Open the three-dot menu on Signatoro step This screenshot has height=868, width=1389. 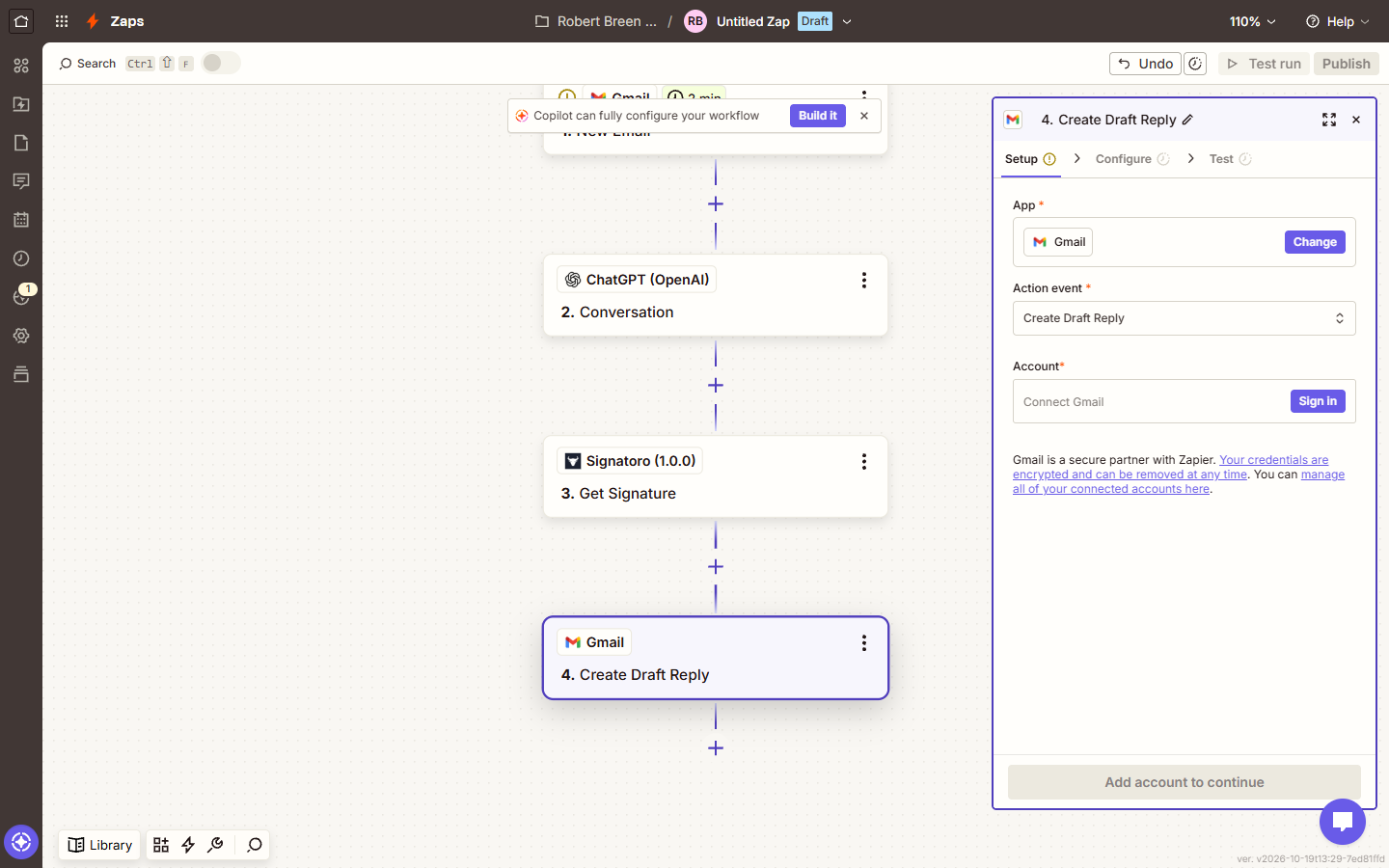point(865,461)
